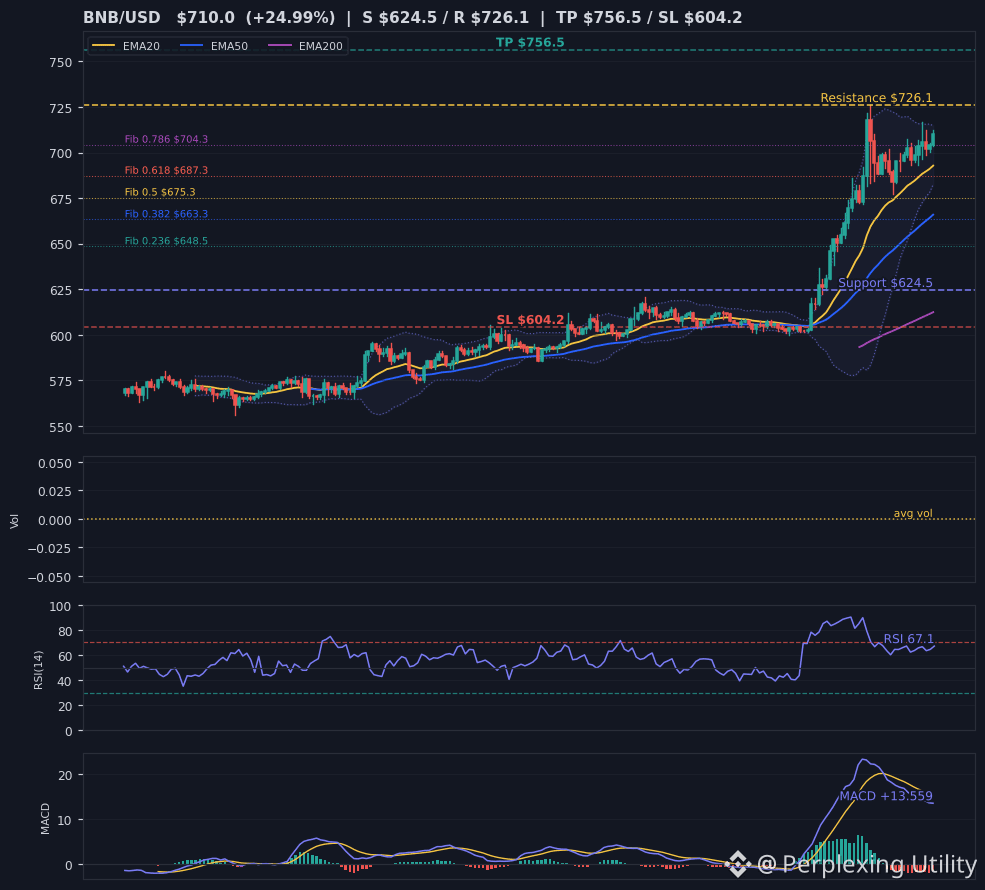Click the 80 tick on RSI axis
Viewport: 985px width, 890px height.
point(65,631)
